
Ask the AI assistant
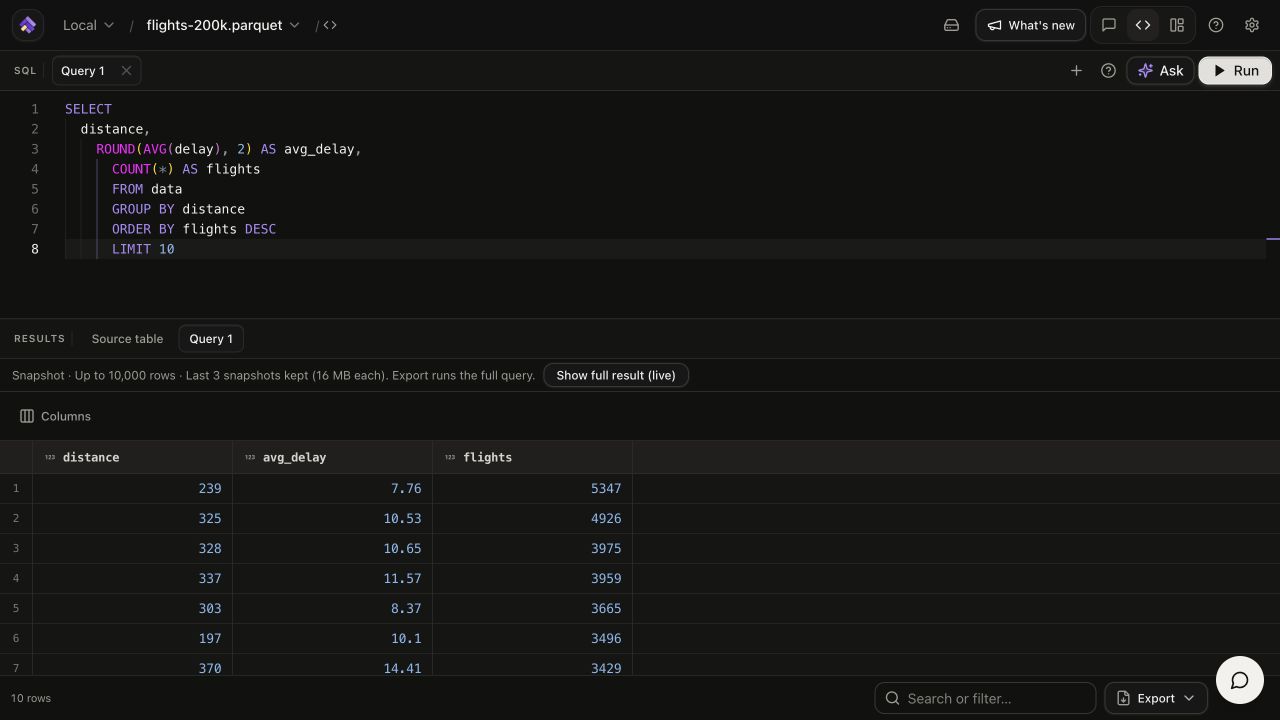point(1160,71)
